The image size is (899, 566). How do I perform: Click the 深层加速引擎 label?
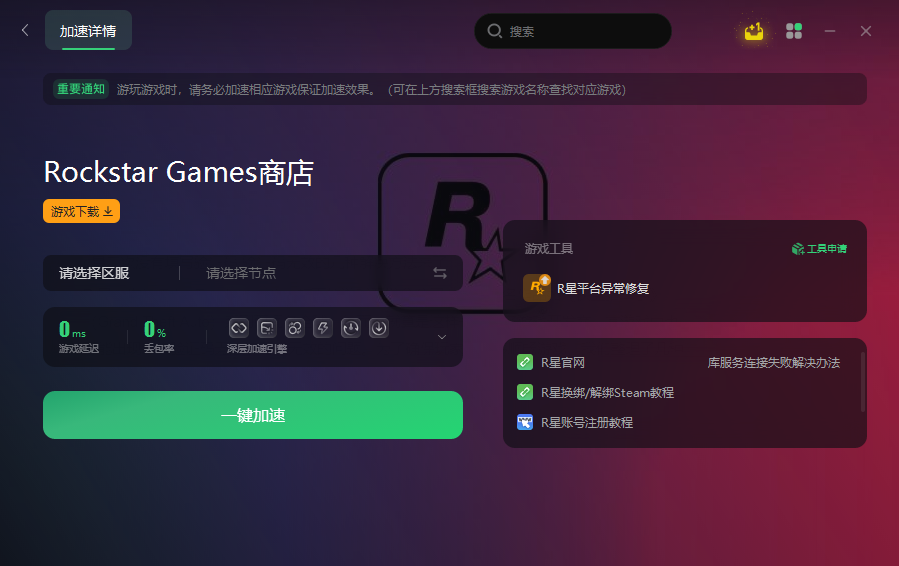257,349
